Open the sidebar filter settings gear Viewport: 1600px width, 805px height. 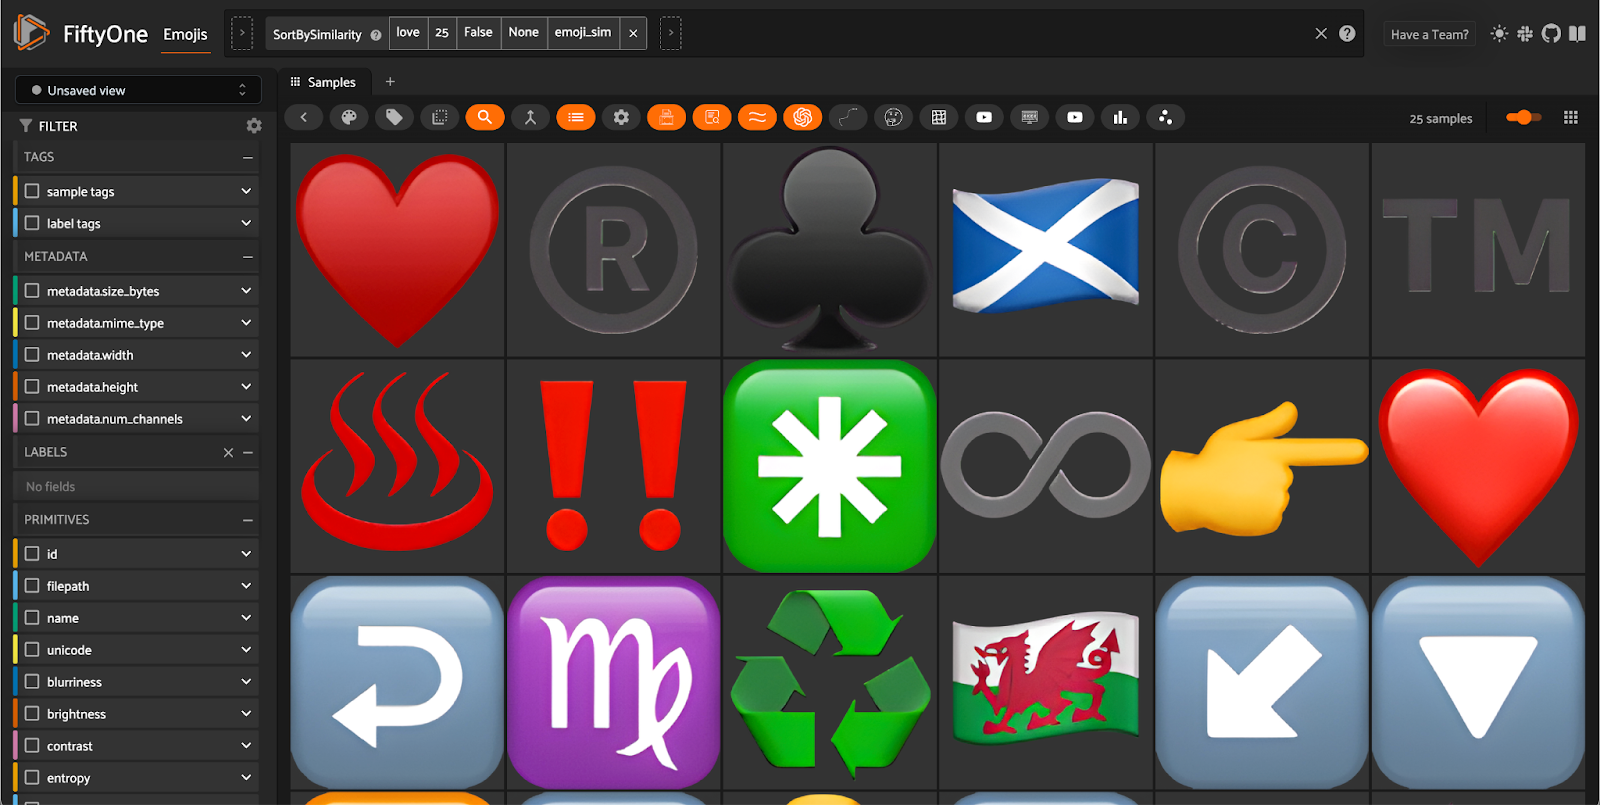pos(254,126)
